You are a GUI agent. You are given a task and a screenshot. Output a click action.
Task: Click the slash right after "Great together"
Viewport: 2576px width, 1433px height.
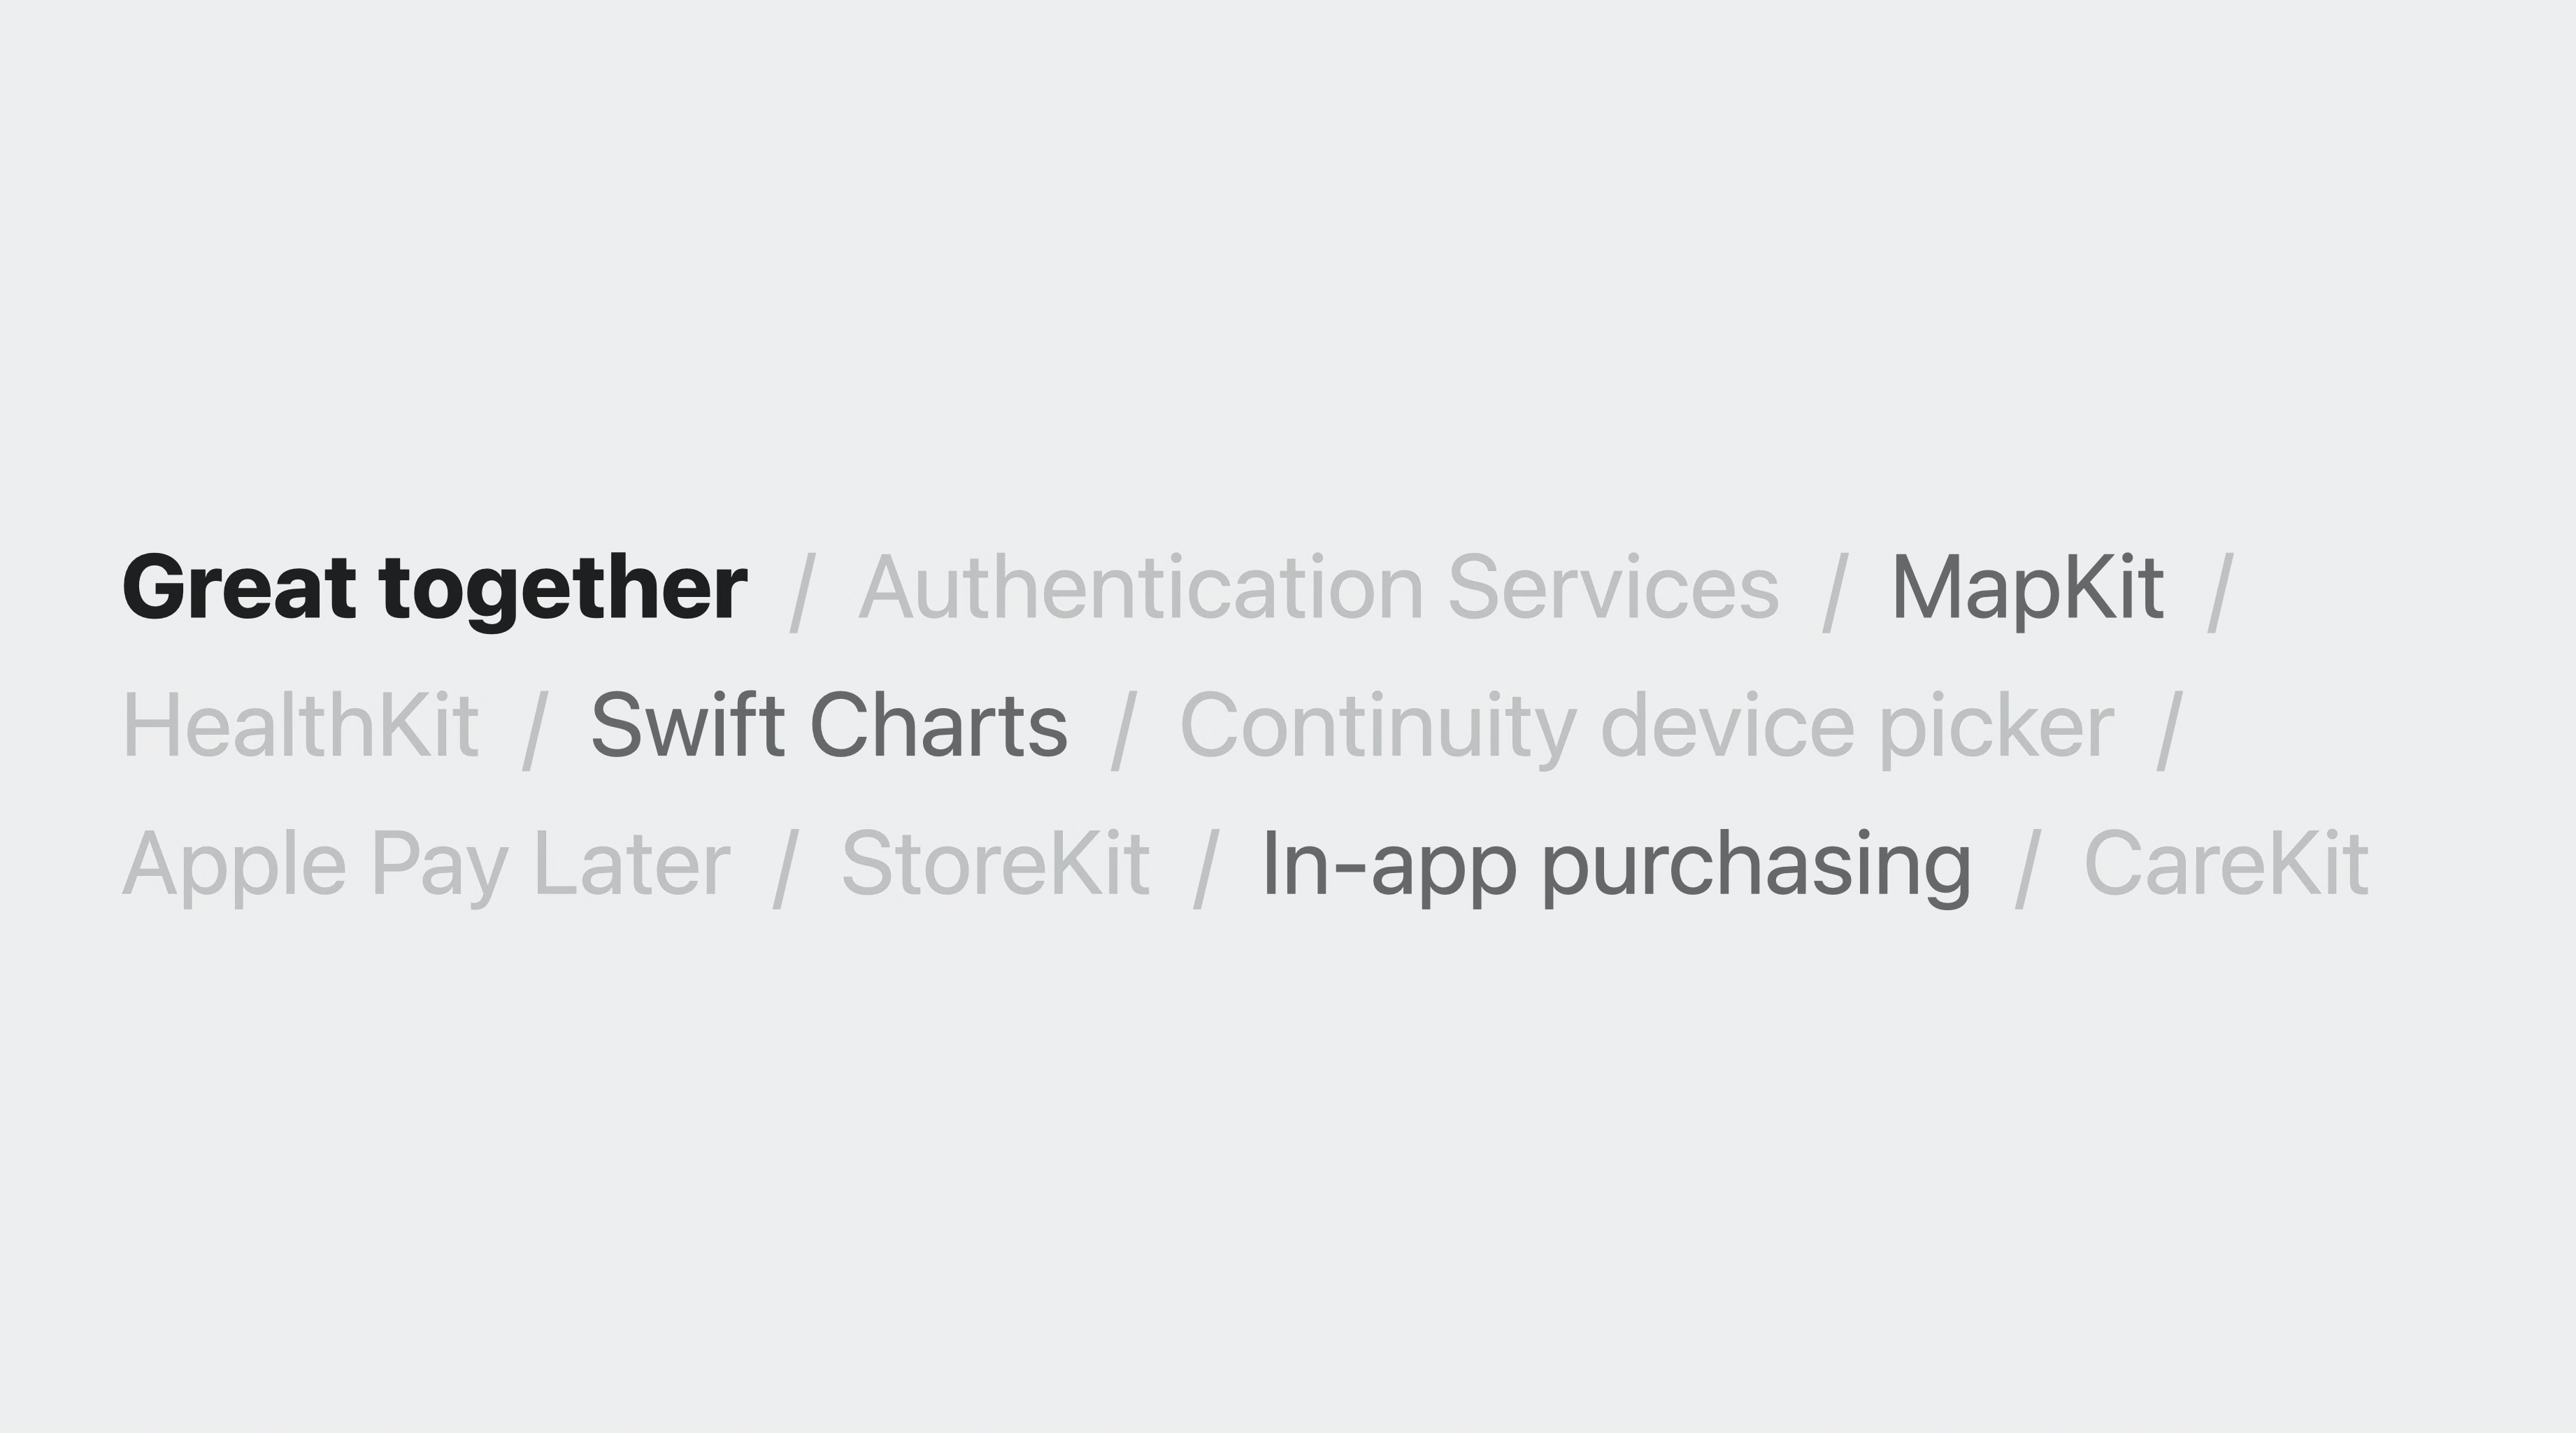(803, 592)
